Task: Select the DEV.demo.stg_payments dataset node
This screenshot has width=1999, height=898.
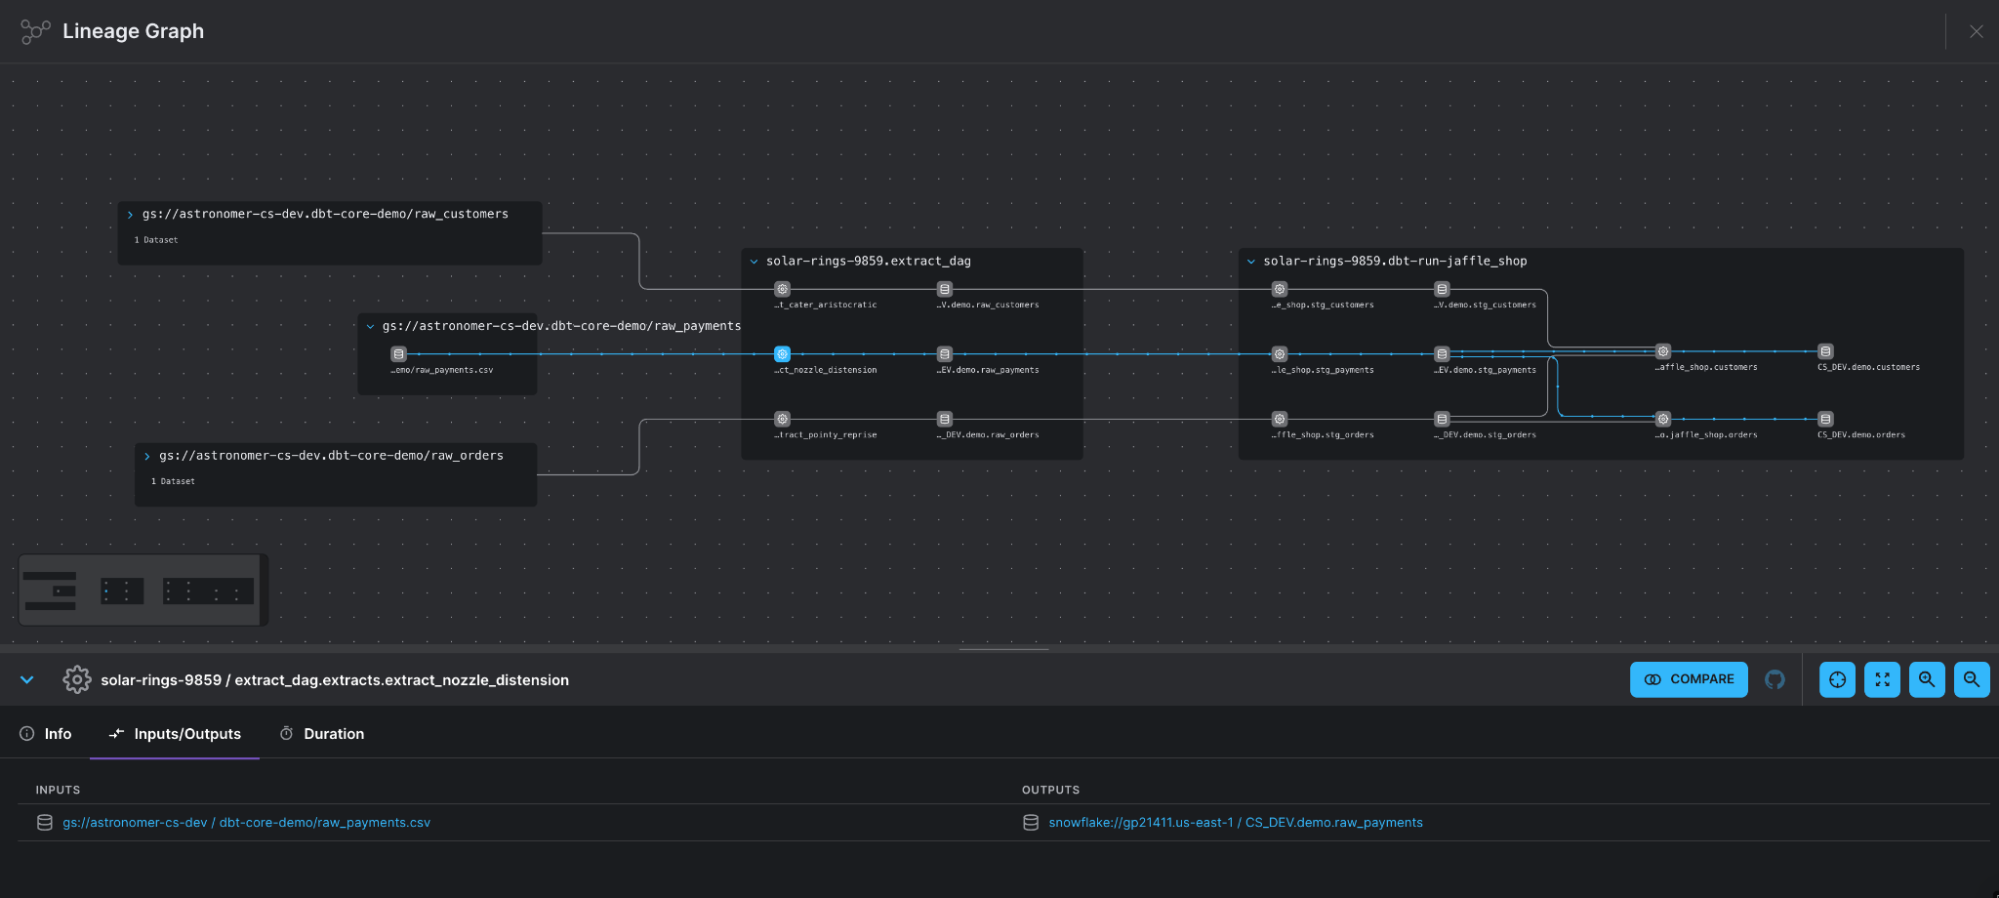Action: click(x=1442, y=354)
